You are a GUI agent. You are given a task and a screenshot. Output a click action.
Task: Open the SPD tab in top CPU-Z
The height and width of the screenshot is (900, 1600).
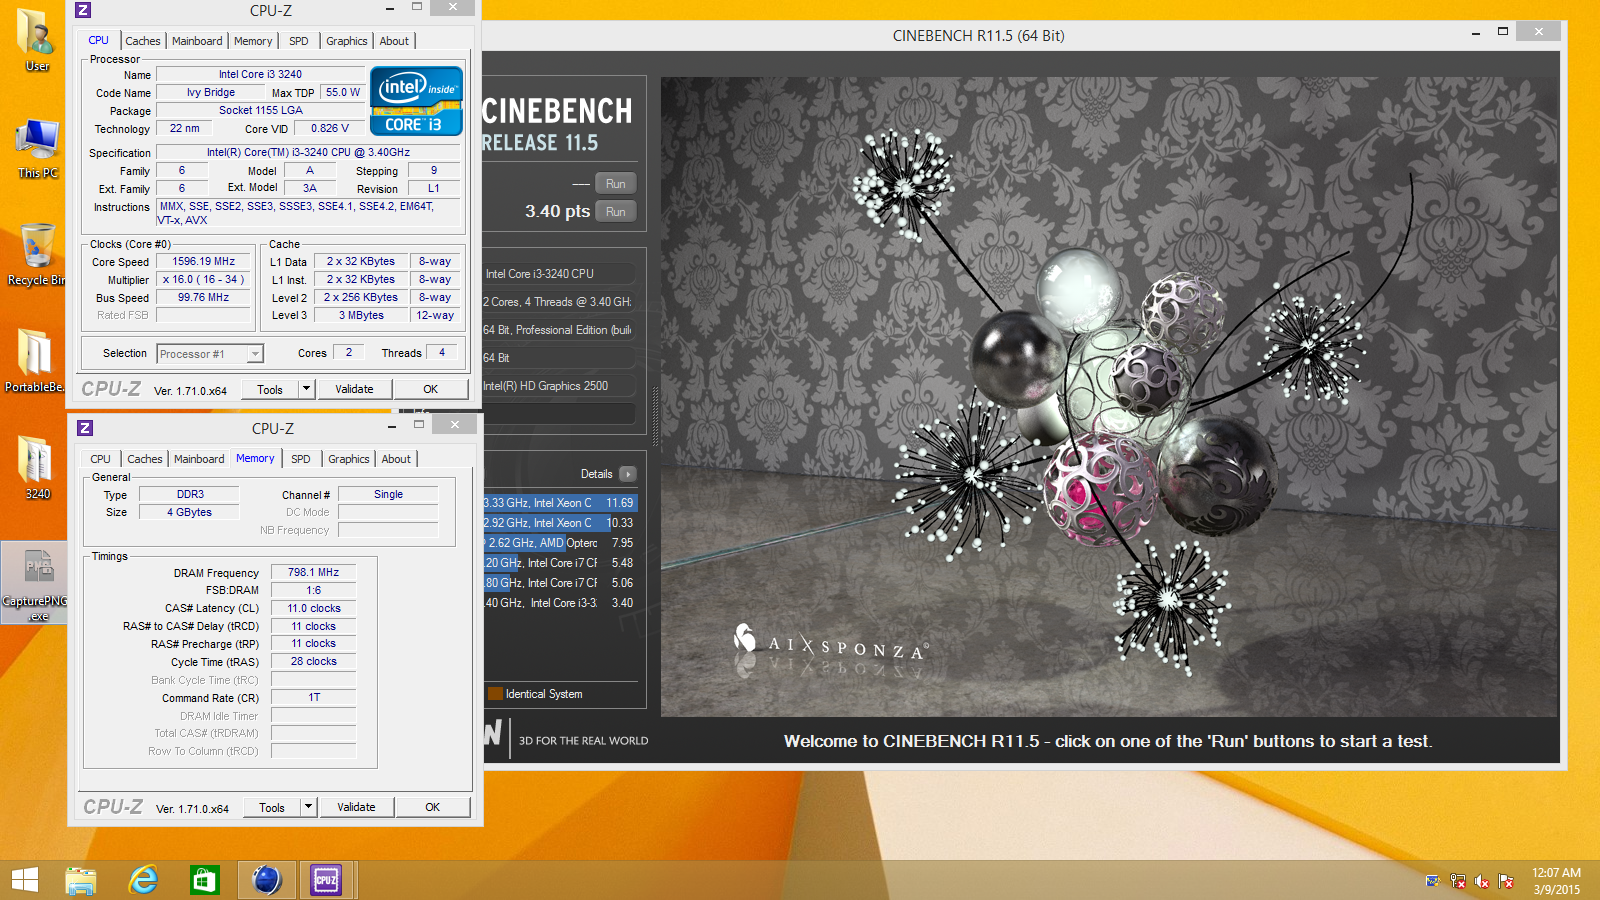(299, 41)
